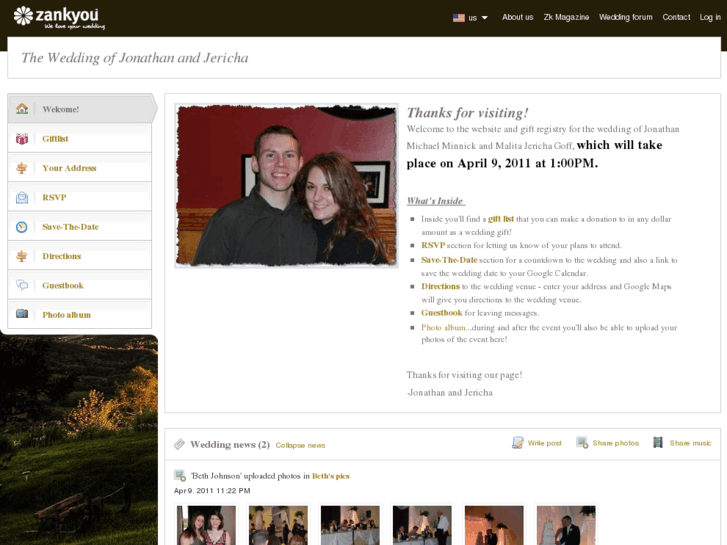Follow the Directions link in list
727x545 pixels.
(440, 287)
